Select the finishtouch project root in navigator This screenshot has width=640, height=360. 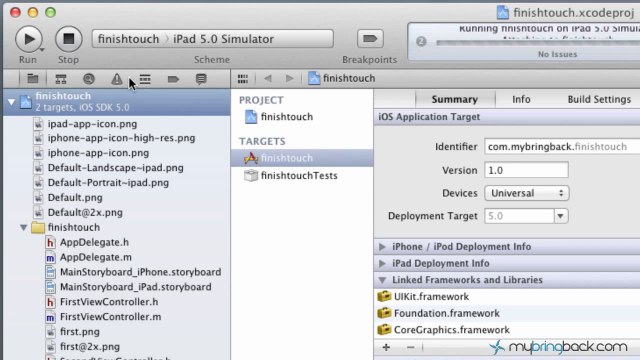pyautogui.click(x=117, y=101)
